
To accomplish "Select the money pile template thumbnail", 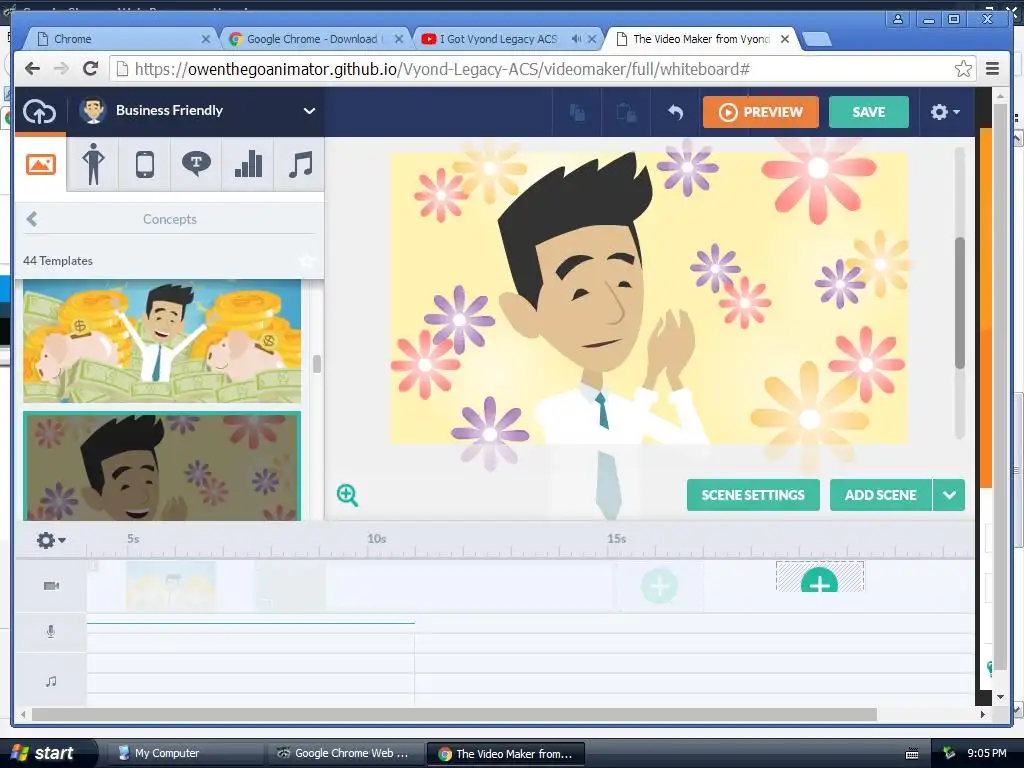I will [162, 341].
